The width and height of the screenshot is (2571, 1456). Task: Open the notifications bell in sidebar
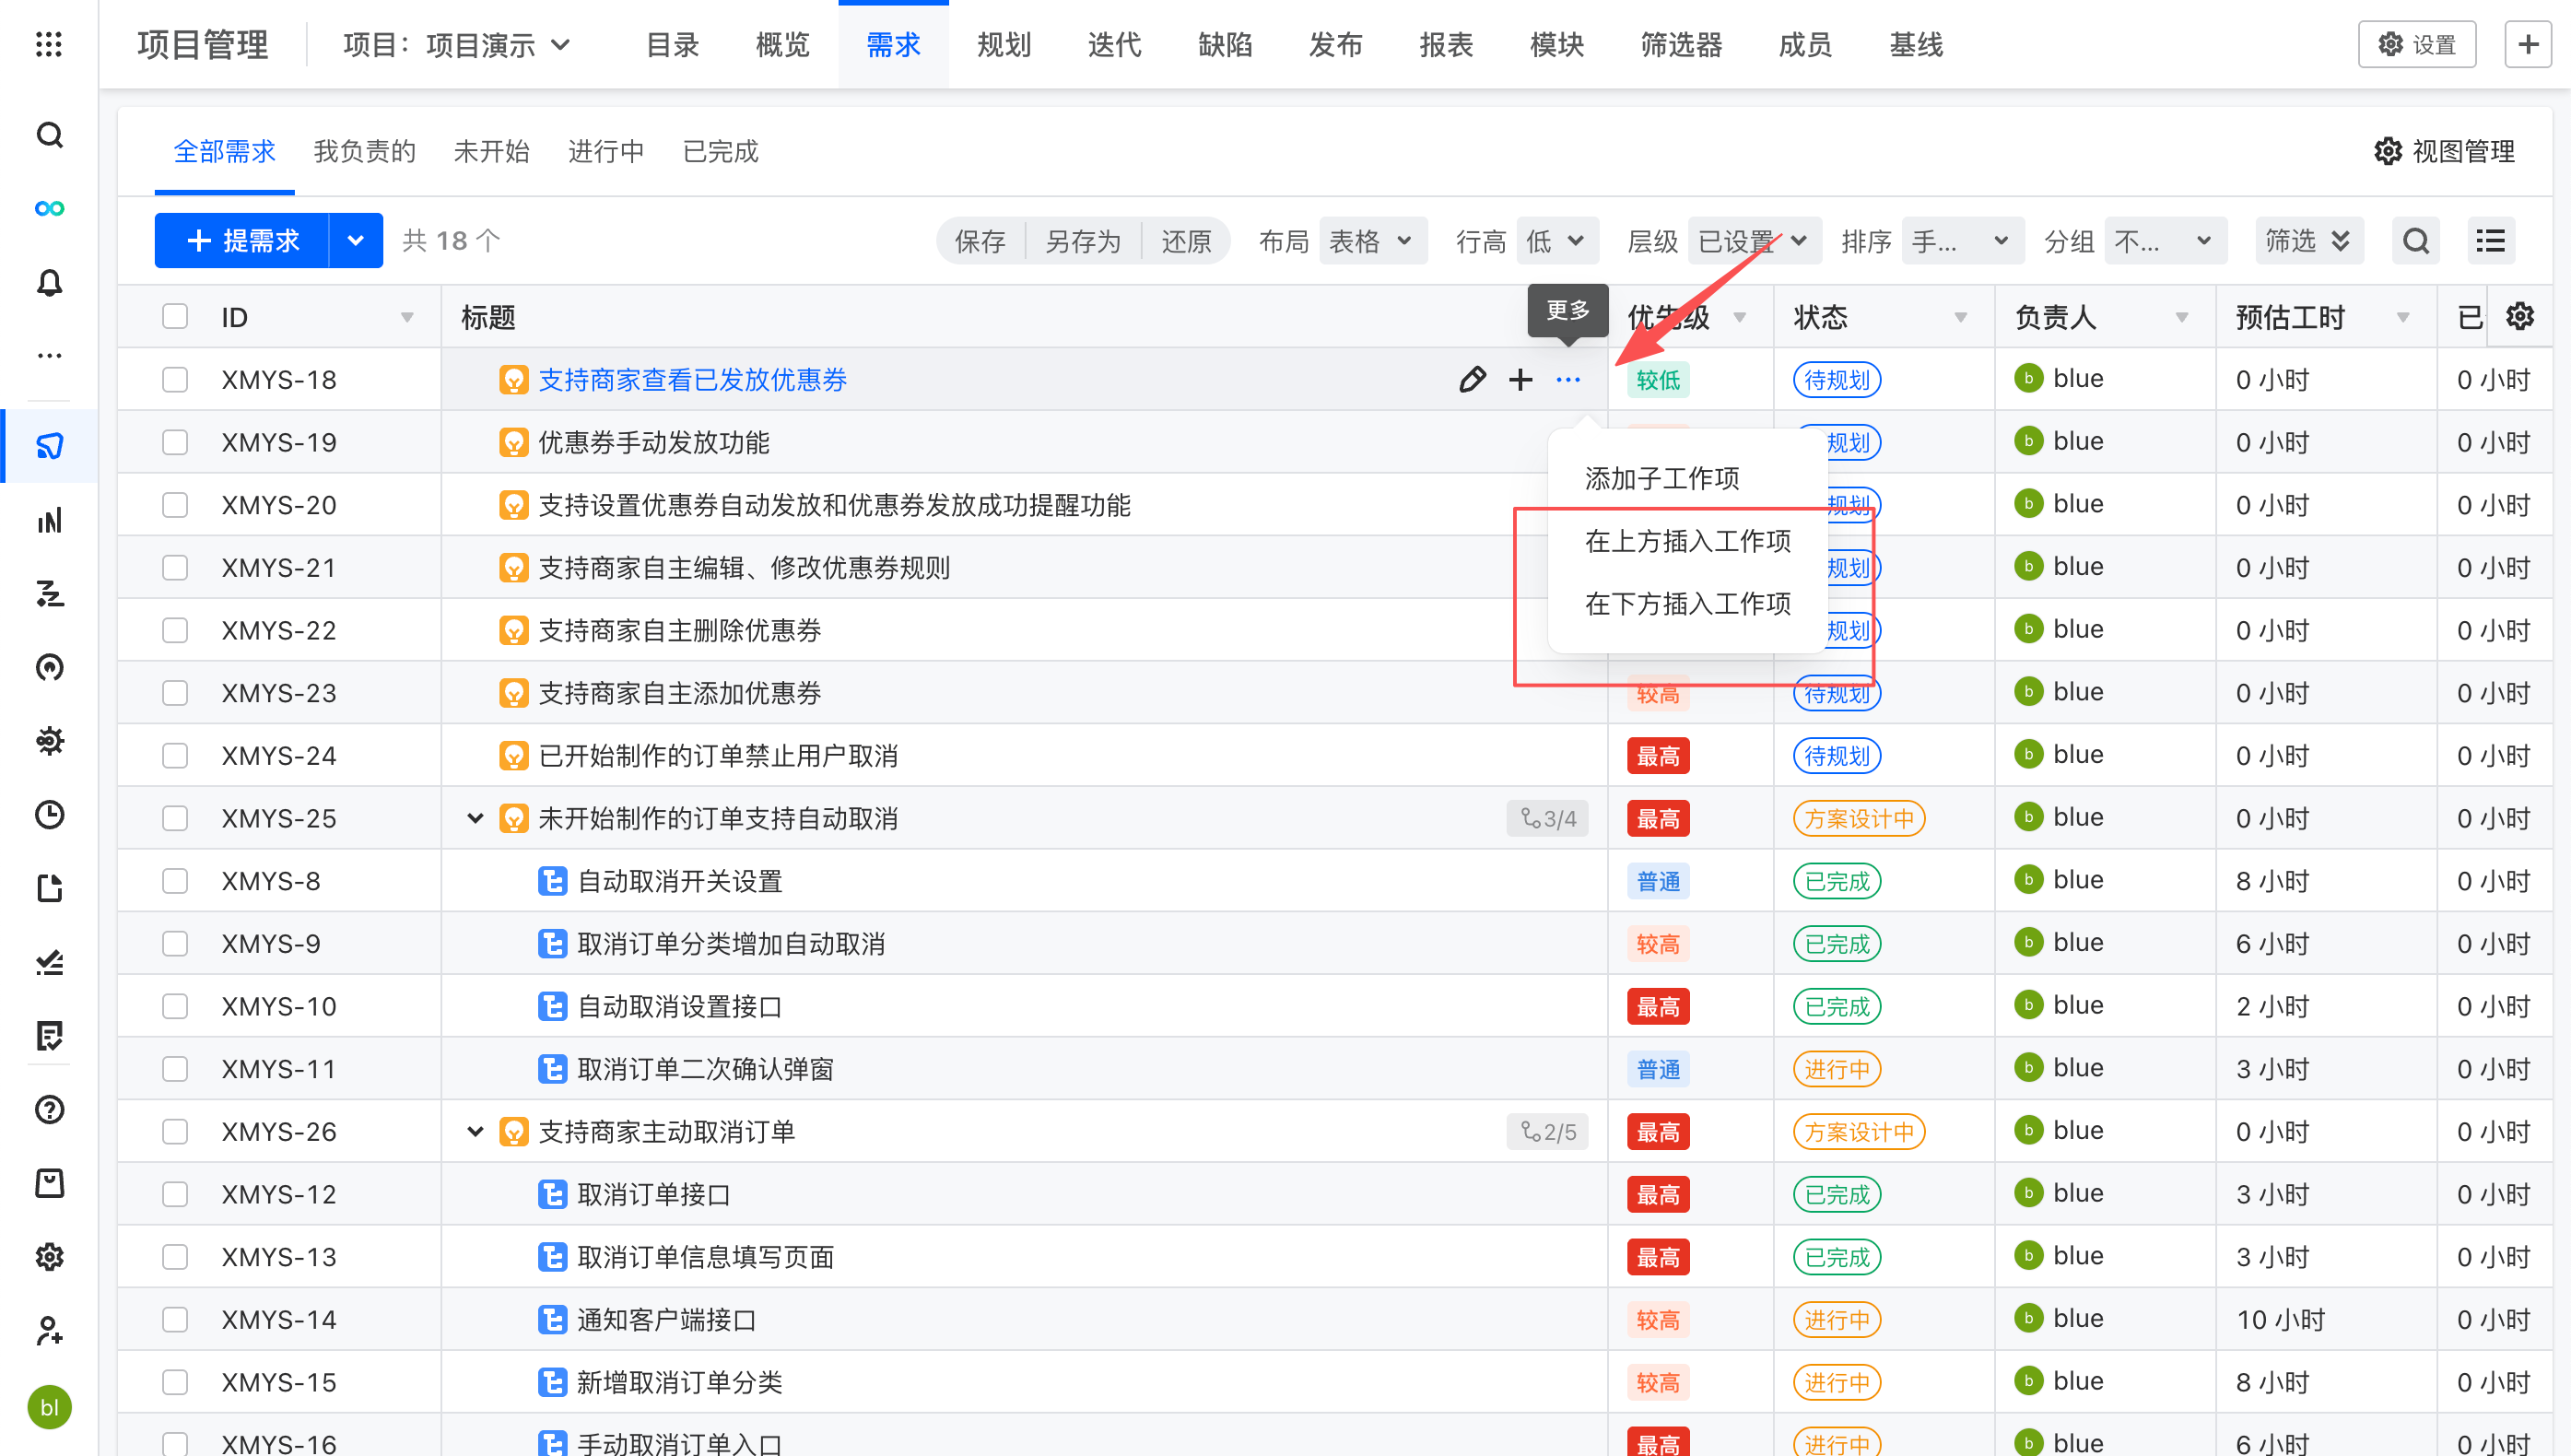point(49,282)
